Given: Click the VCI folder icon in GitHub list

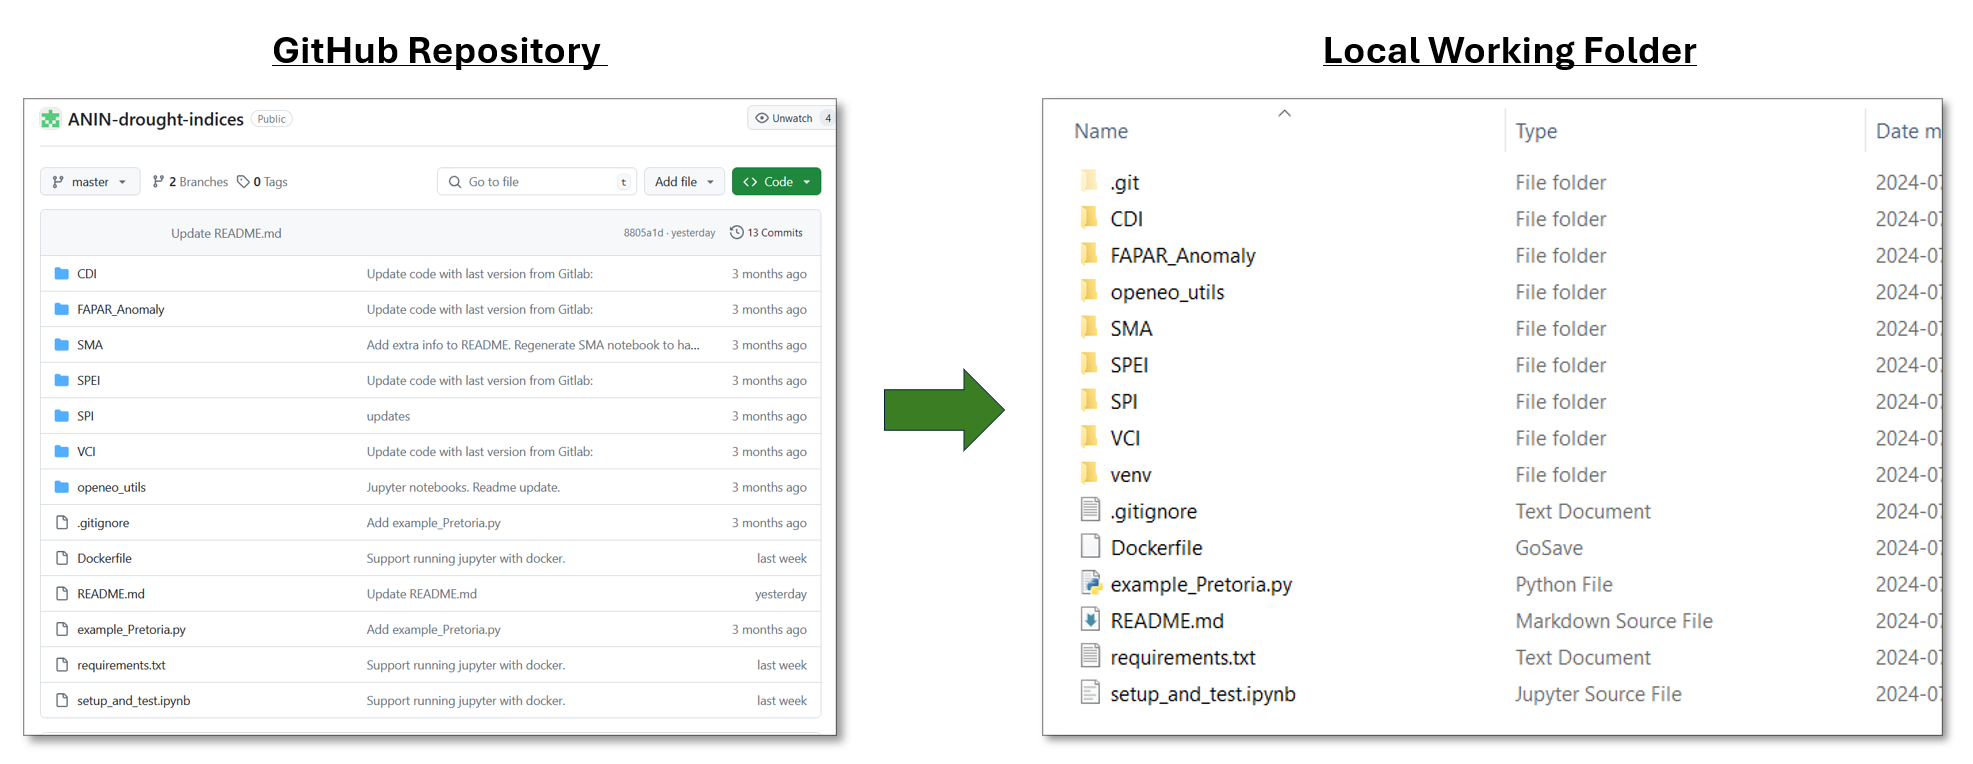Looking at the screenshot, I should coord(62,451).
